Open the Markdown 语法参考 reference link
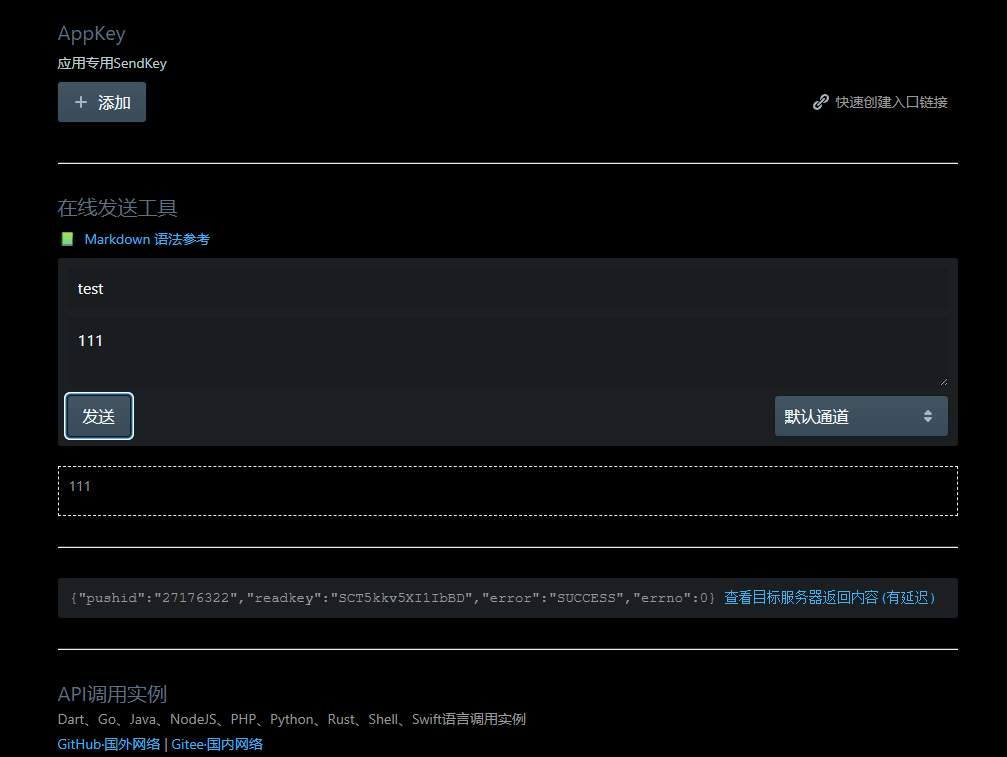The height and width of the screenshot is (757, 1007). tap(146, 239)
